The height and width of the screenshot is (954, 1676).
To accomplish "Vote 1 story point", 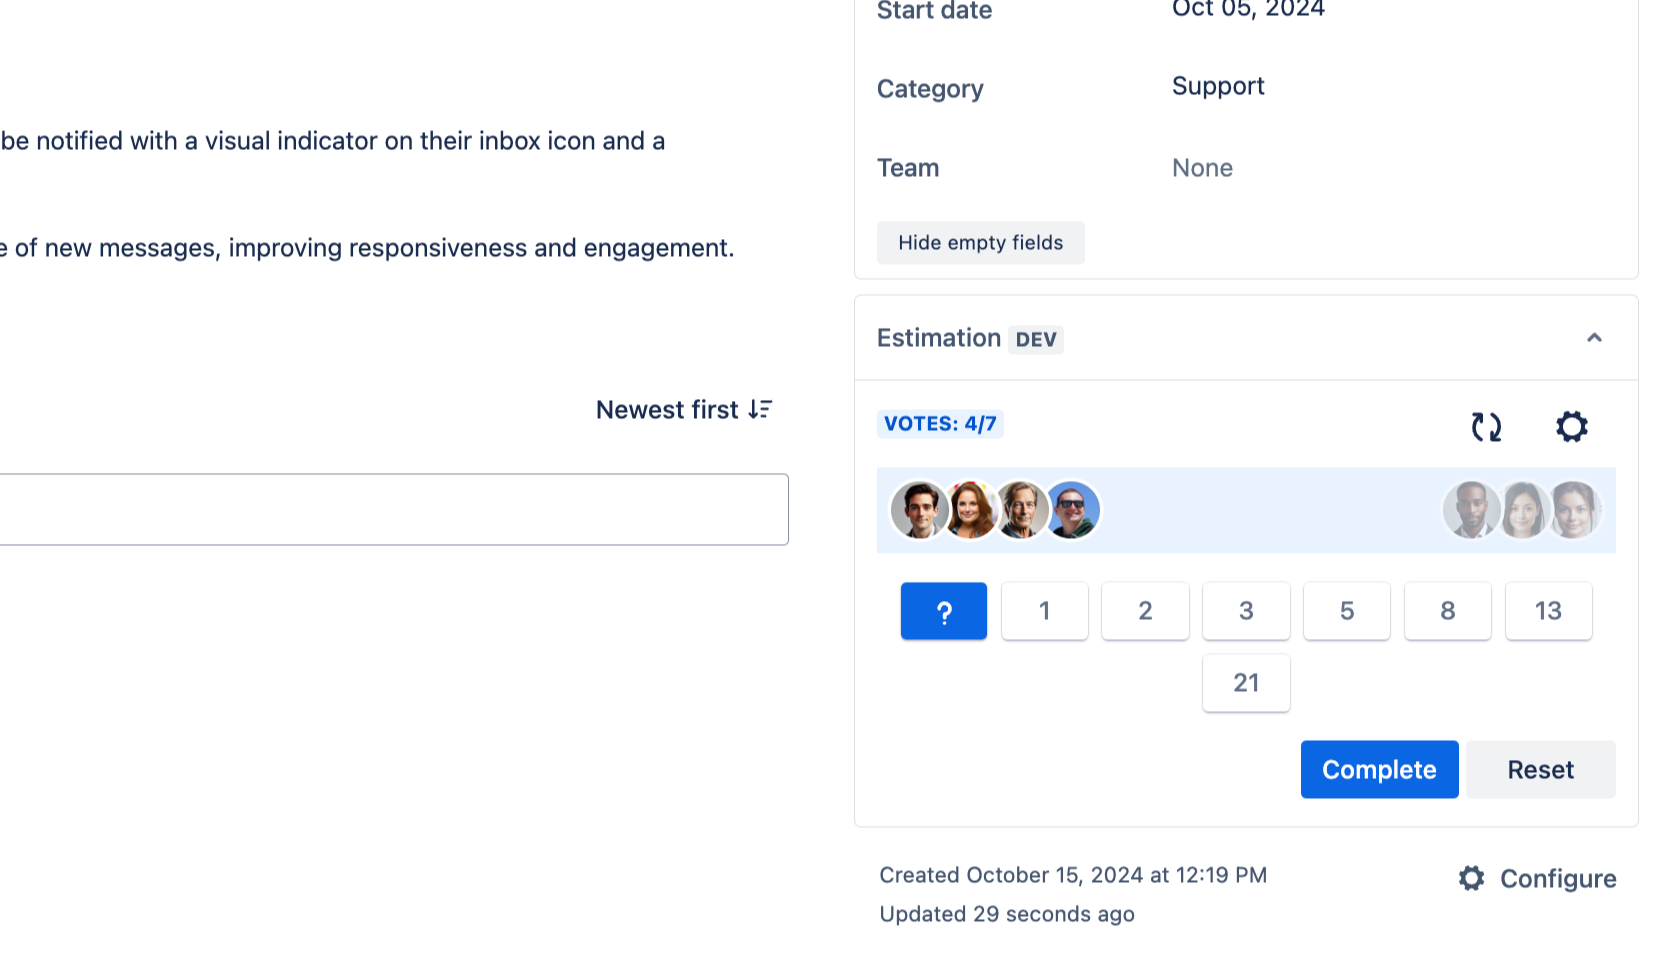I will point(1044,610).
